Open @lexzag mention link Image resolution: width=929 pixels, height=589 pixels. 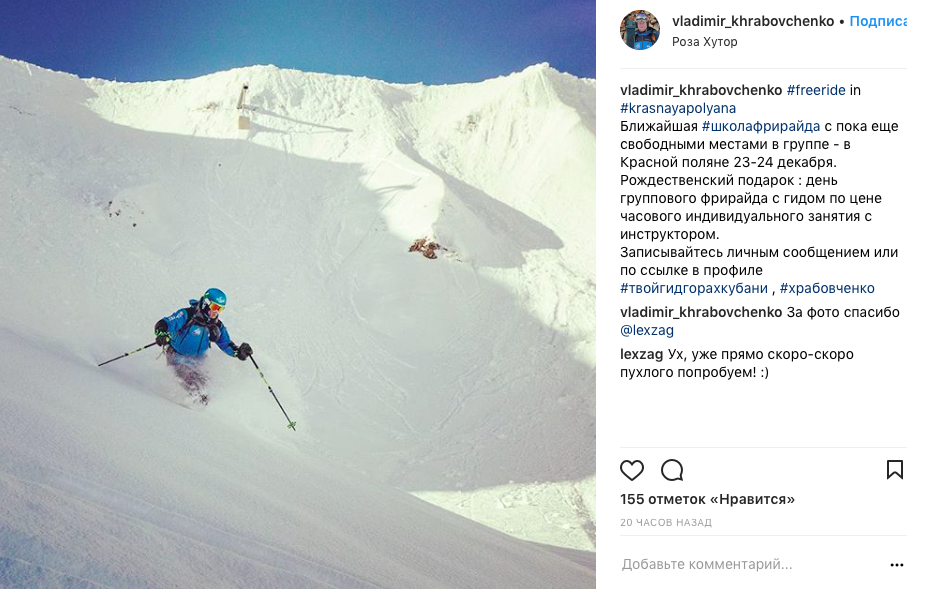pyautogui.click(x=647, y=330)
